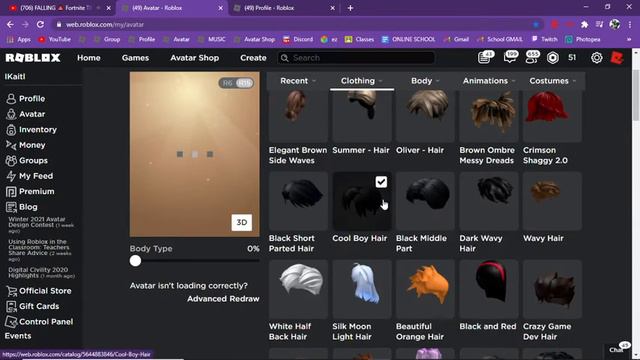The height and width of the screenshot is (360, 640).
Task: Select Dark Wavy Hair thumbnail
Action: 489,201
